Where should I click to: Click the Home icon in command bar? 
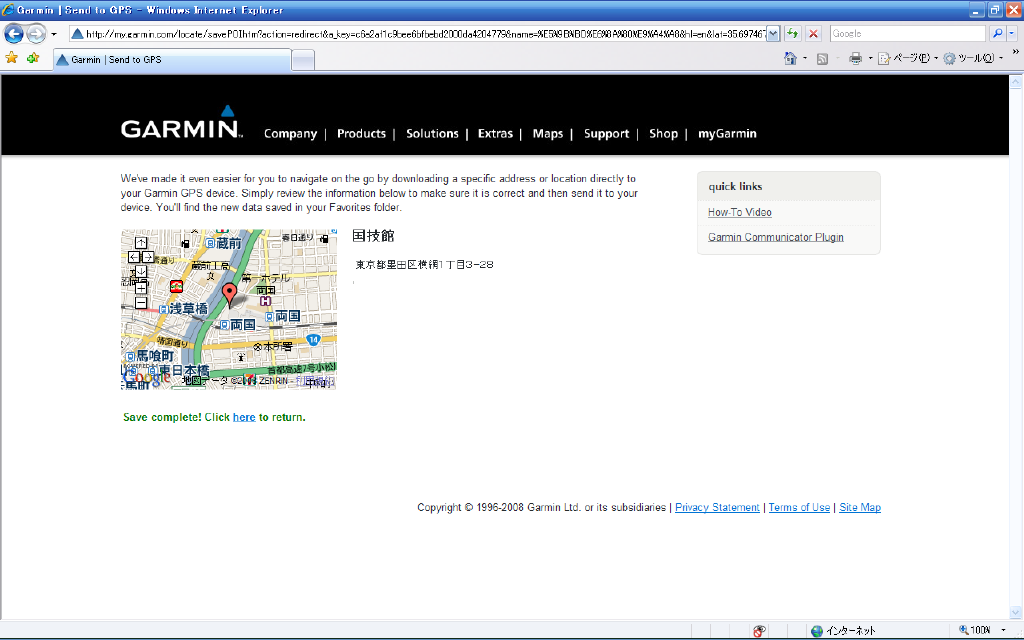coord(790,59)
